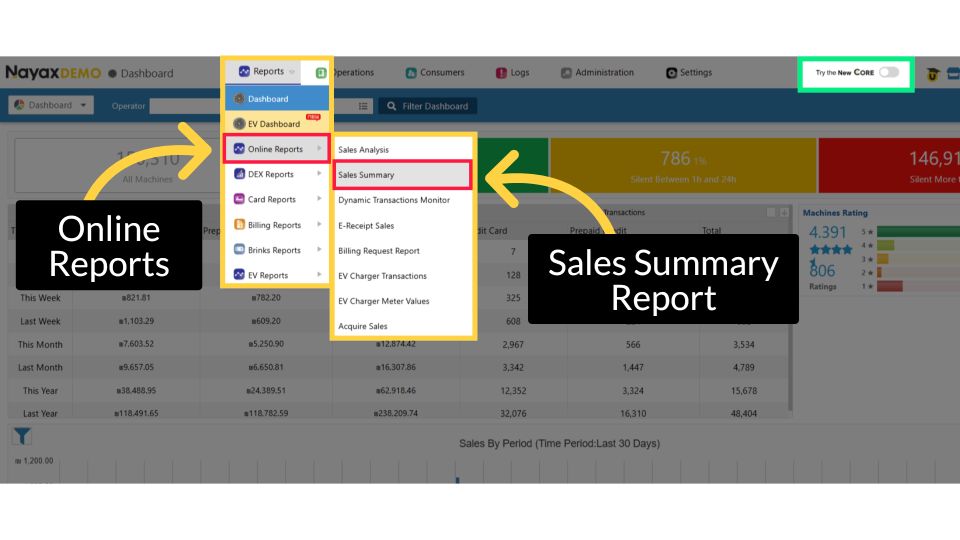Viewport: 960px width, 540px height.
Task: Click the Online Reports chart icon
Action: (239, 149)
